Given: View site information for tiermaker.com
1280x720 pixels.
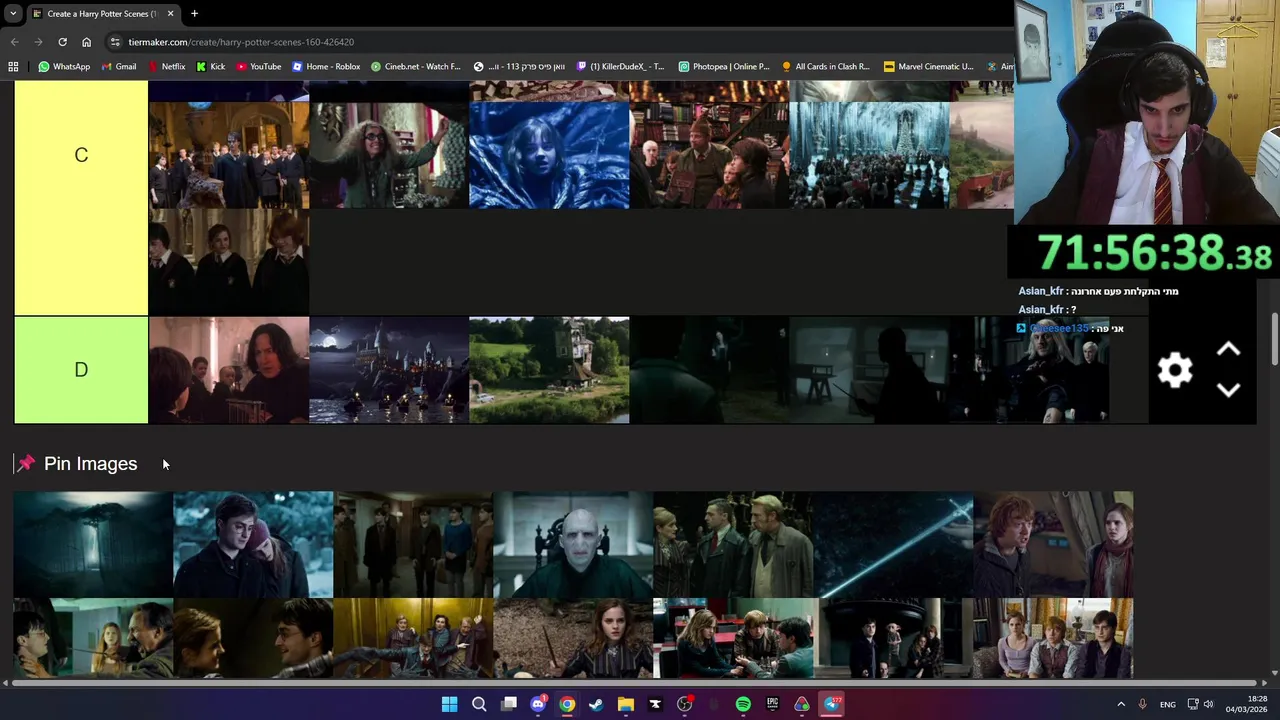Looking at the screenshot, I should pyautogui.click(x=115, y=42).
